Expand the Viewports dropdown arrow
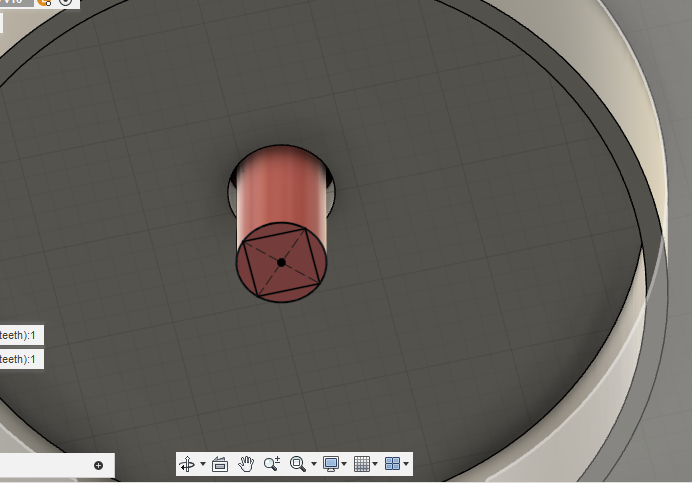This screenshot has height=483, width=692. (x=406, y=464)
